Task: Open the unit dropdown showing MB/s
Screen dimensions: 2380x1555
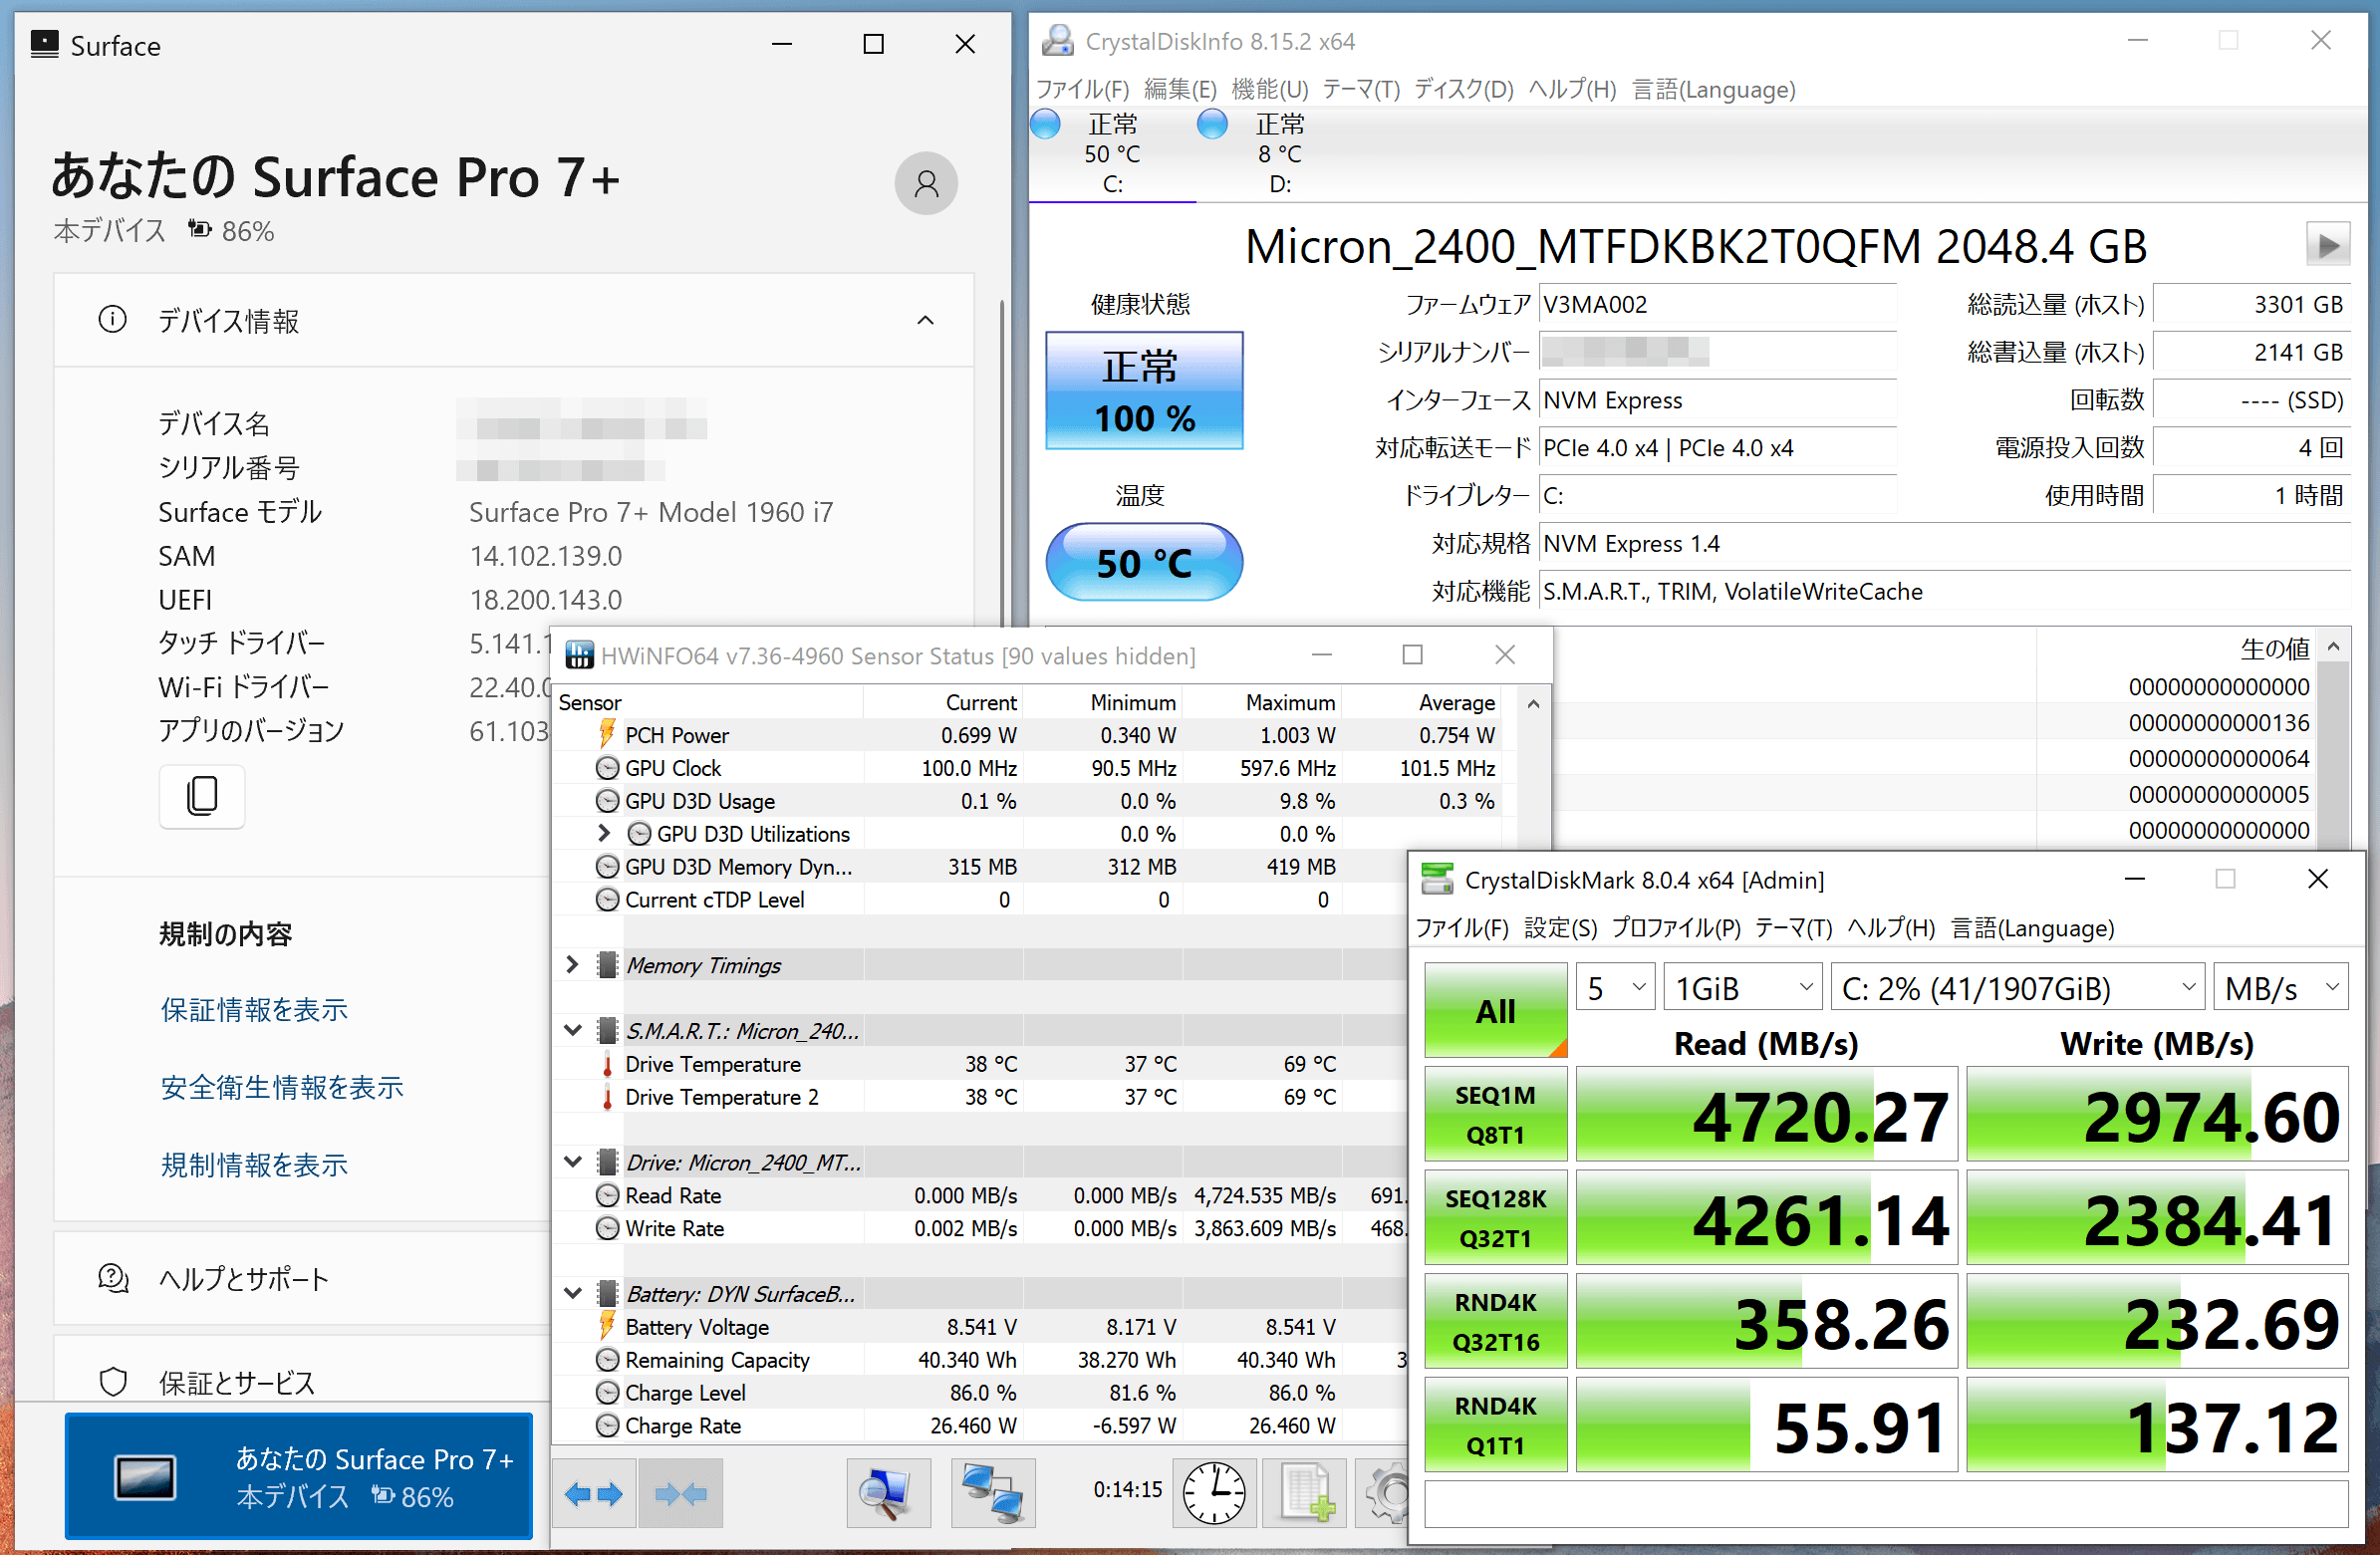Action: click(x=2279, y=988)
